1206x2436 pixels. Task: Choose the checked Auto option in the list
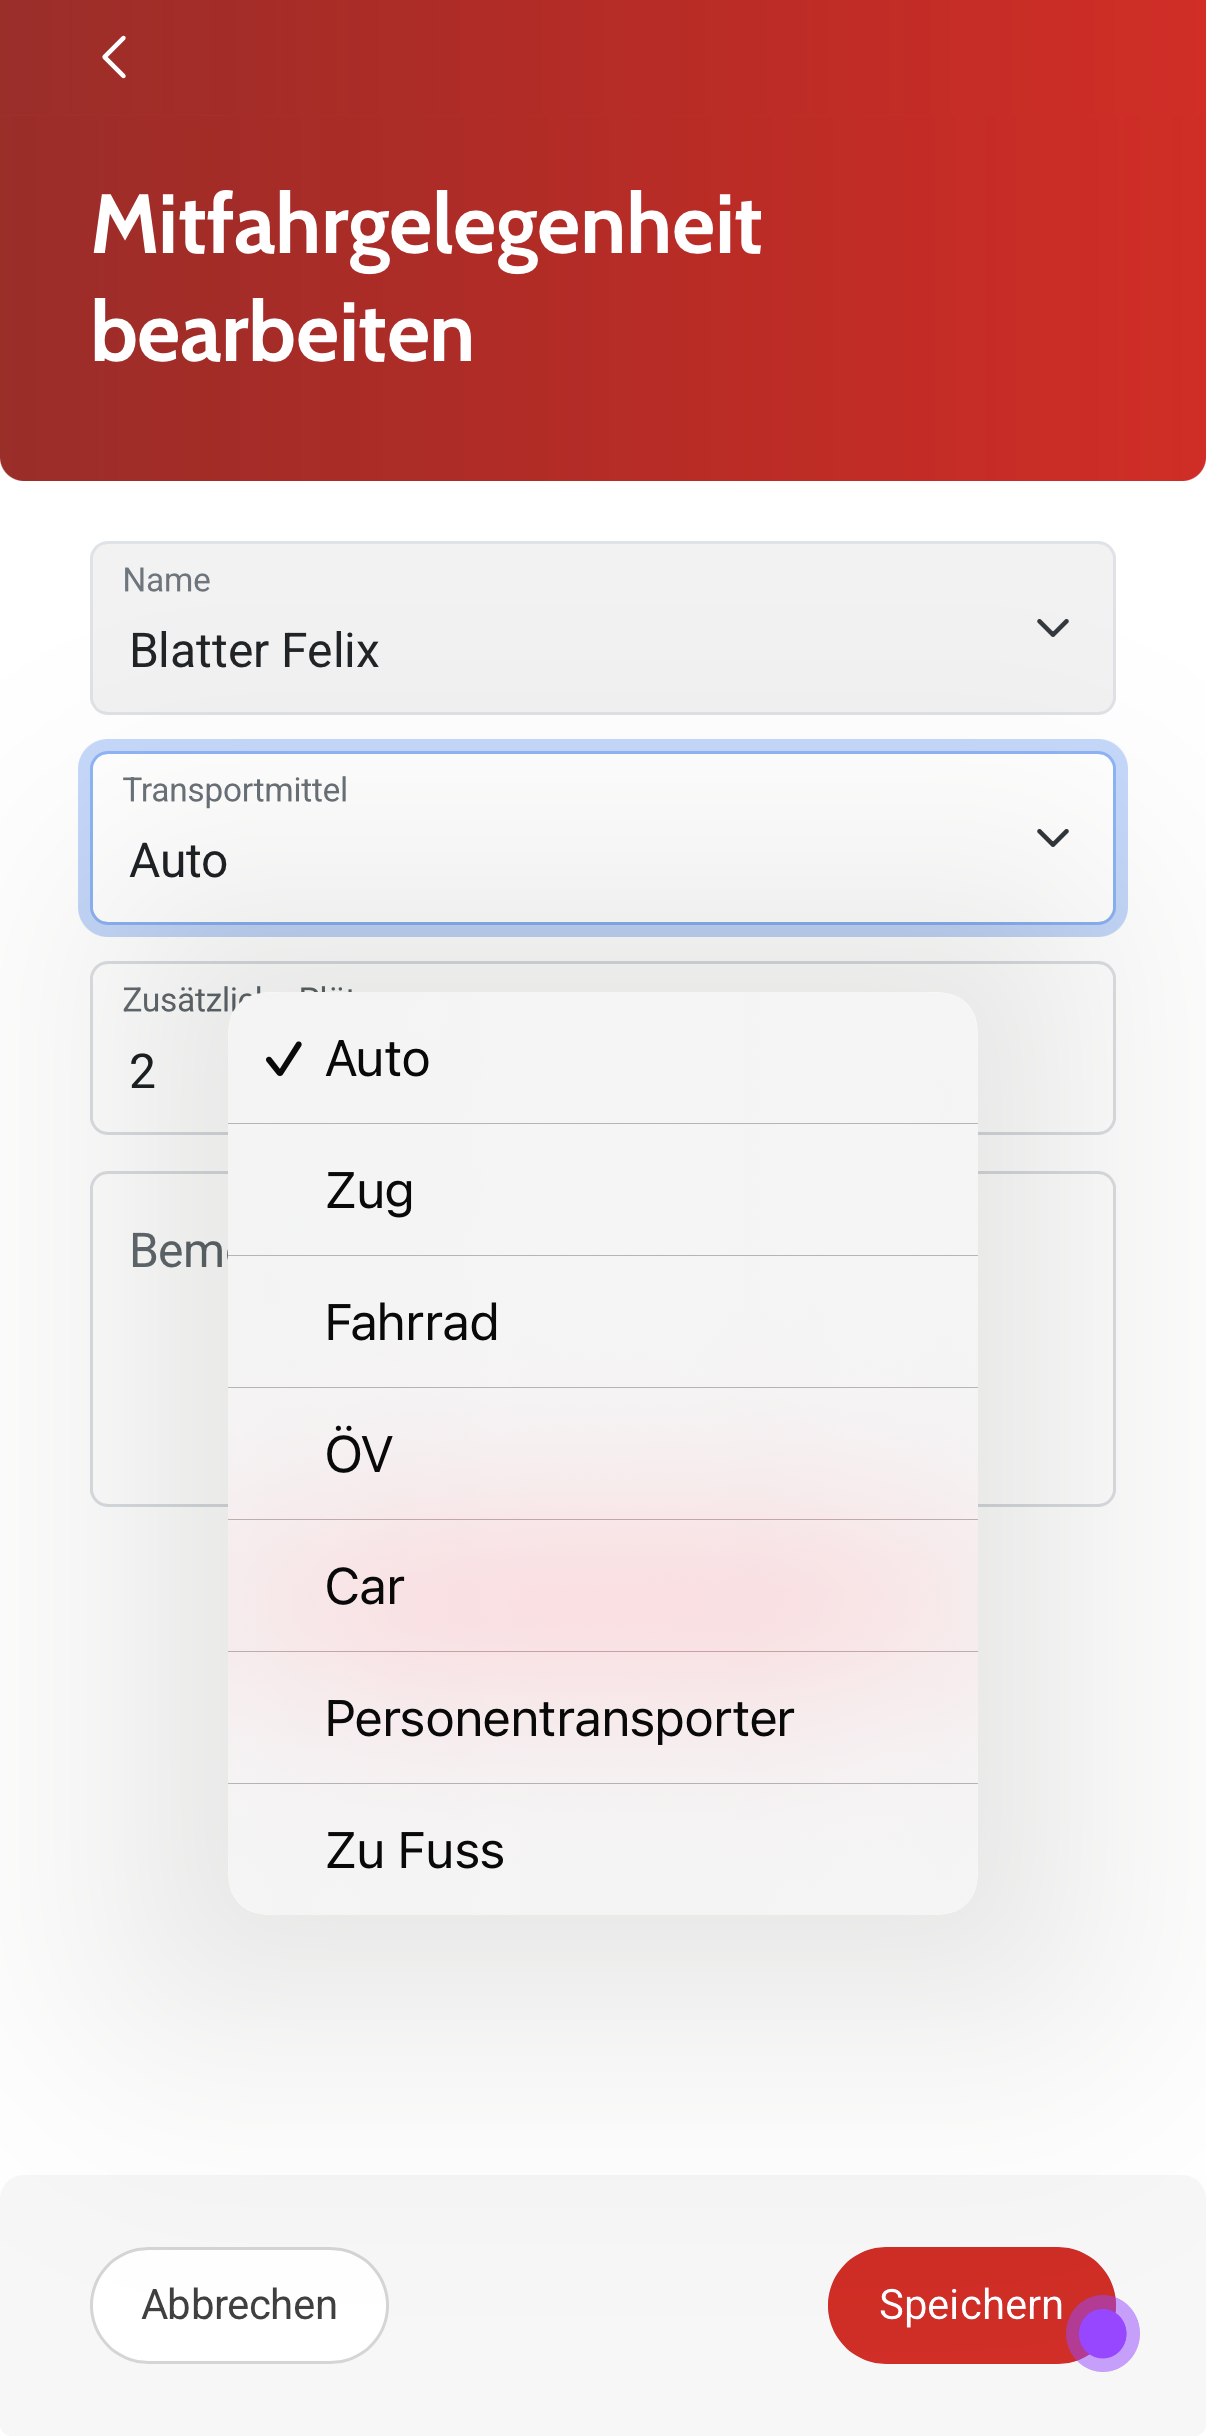coord(602,1058)
